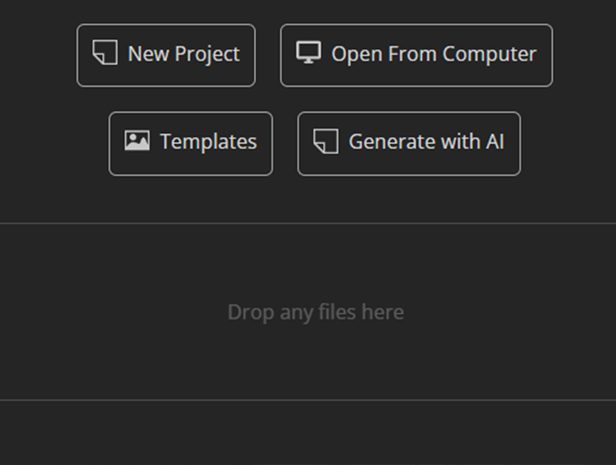Click the word "AI" on the generate button
Viewport: 616px width, 465px height.
(494, 142)
